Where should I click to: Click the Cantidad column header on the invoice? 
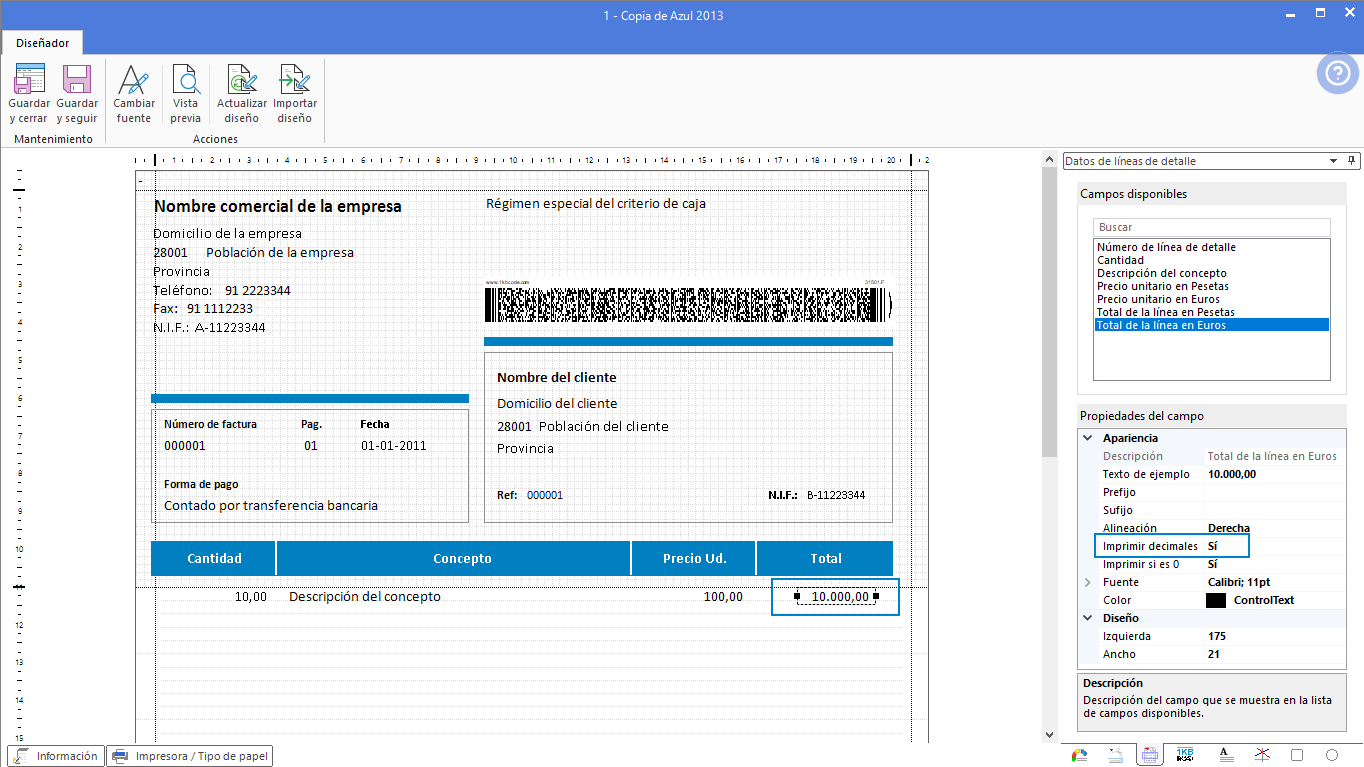click(214, 558)
